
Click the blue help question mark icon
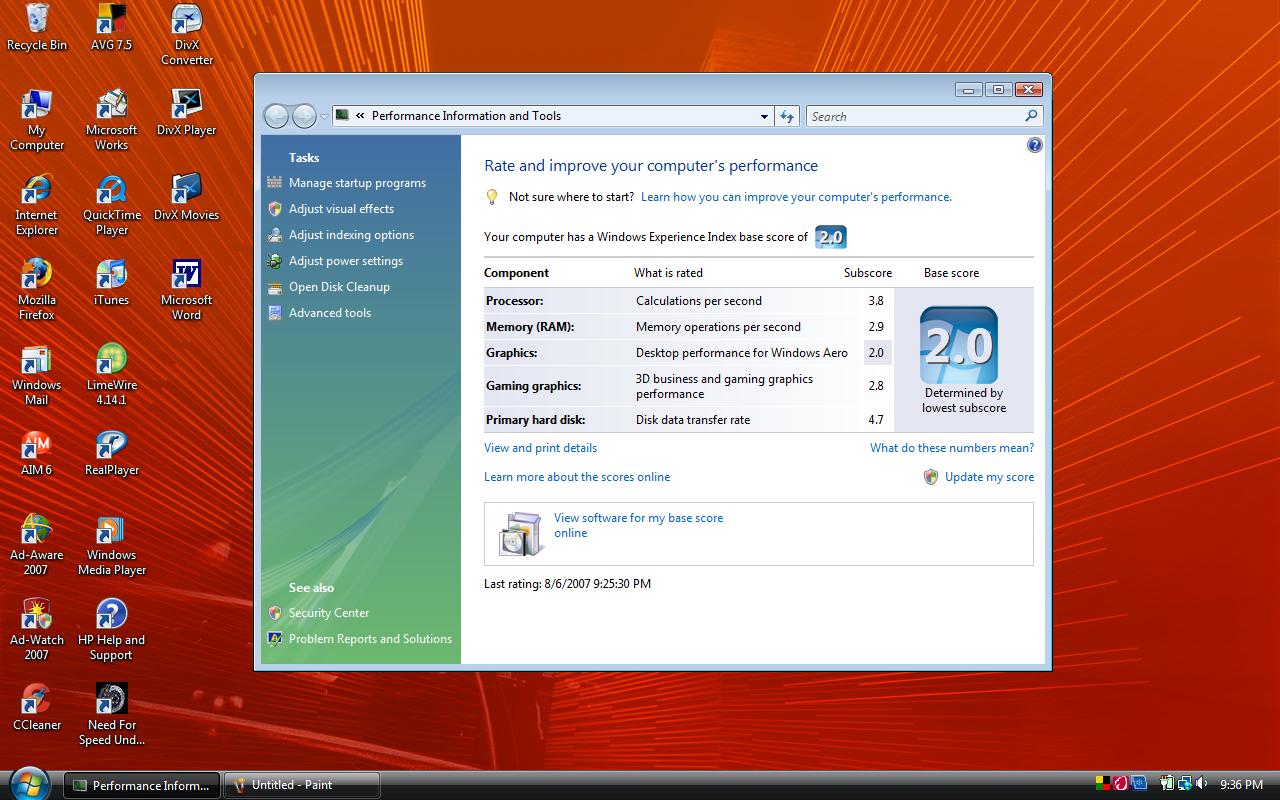pyautogui.click(x=1034, y=145)
